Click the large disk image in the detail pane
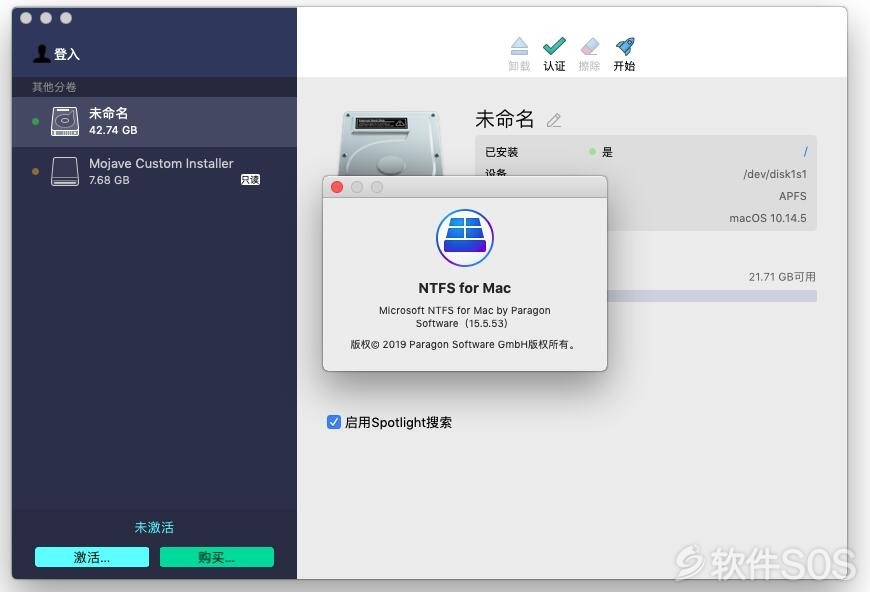870x592 pixels. point(391,143)
